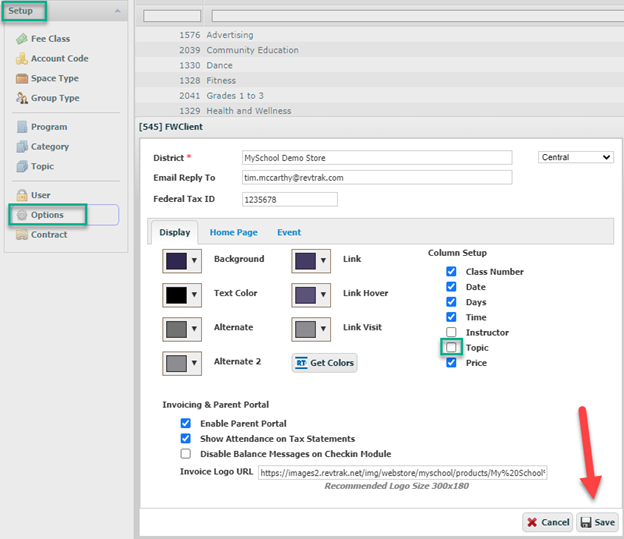Open Program setup item
This screenshot has height=539, width=624.
(x=49, y=127)
